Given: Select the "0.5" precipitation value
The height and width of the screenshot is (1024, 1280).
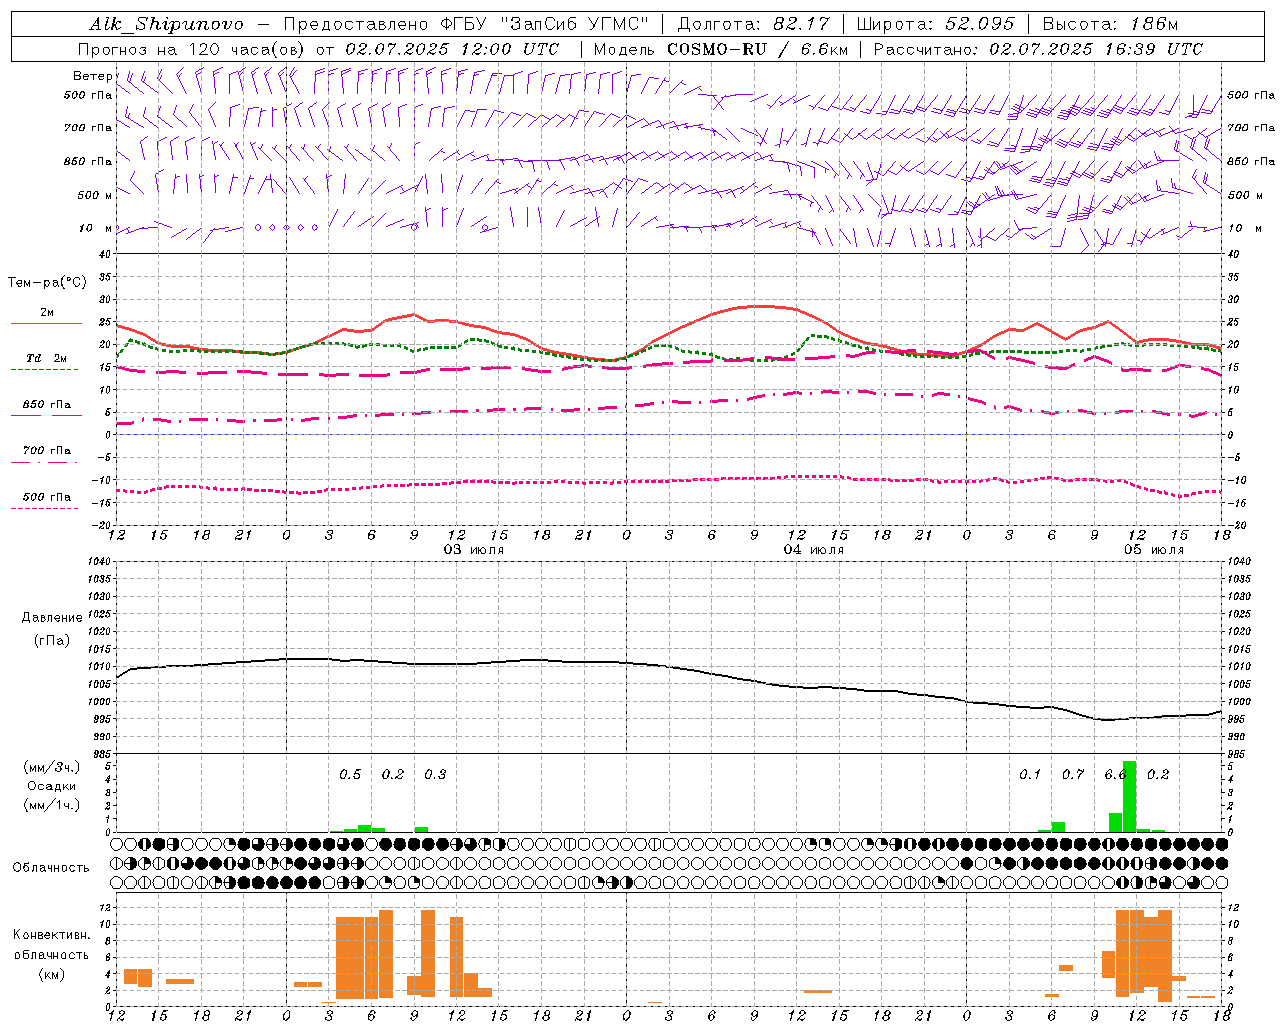Looking at the screenshot, I should (x=350, y=775).
